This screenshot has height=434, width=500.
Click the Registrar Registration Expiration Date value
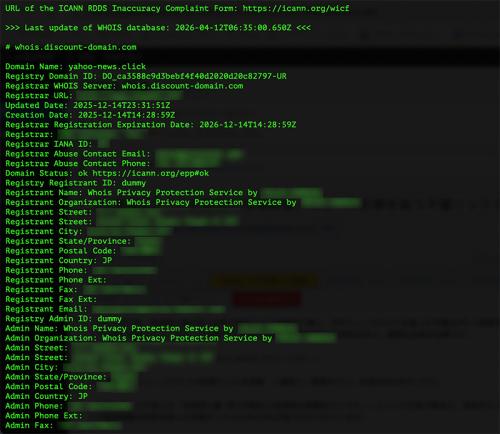coord(248,125)
